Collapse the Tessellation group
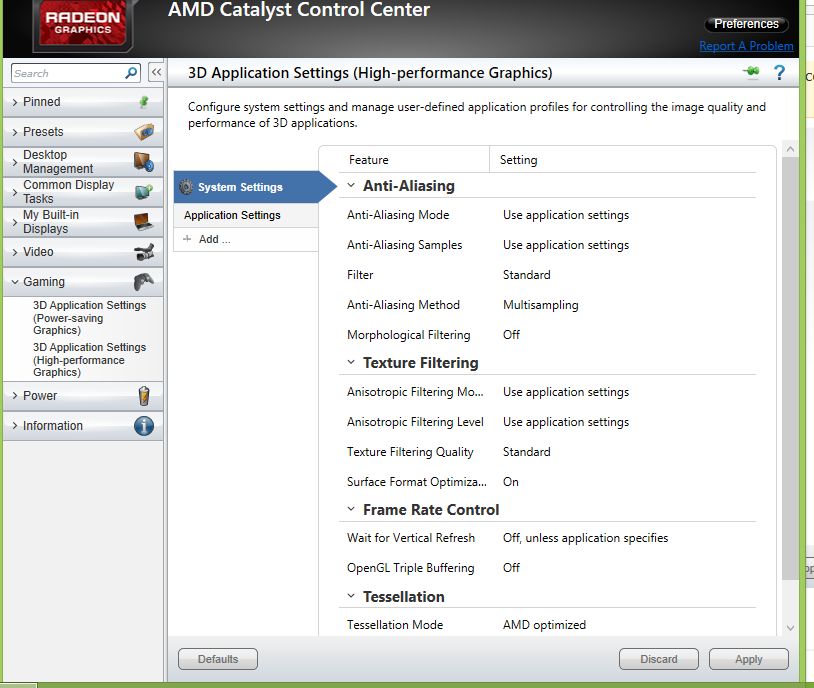 pyautogui.click(x=351, y=596)
